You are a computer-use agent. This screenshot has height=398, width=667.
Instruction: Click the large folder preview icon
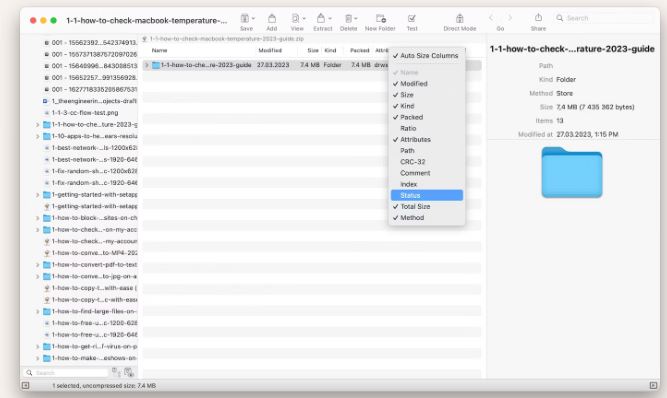tap(572, 172)
